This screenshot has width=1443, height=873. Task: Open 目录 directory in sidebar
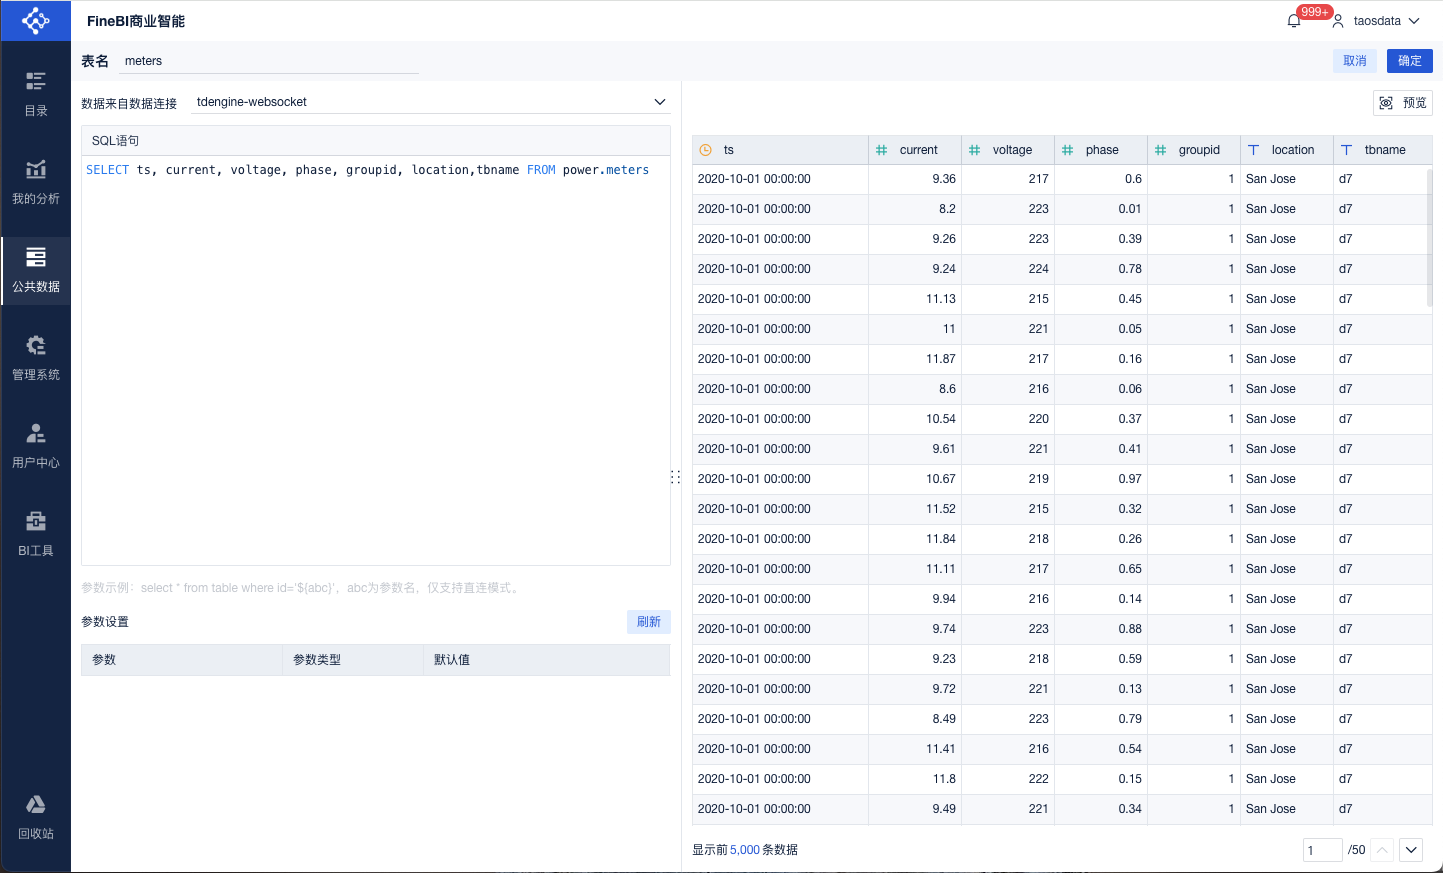(x=36, y=94)
